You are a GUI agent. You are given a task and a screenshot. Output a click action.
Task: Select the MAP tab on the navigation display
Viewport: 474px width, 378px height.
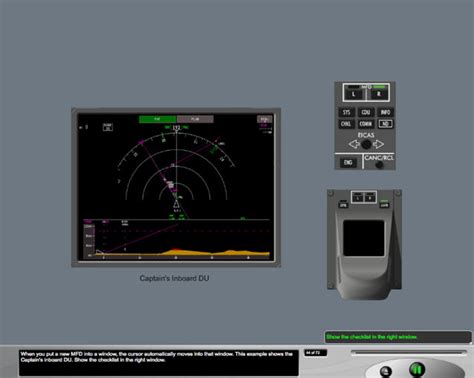pos(158,119)
